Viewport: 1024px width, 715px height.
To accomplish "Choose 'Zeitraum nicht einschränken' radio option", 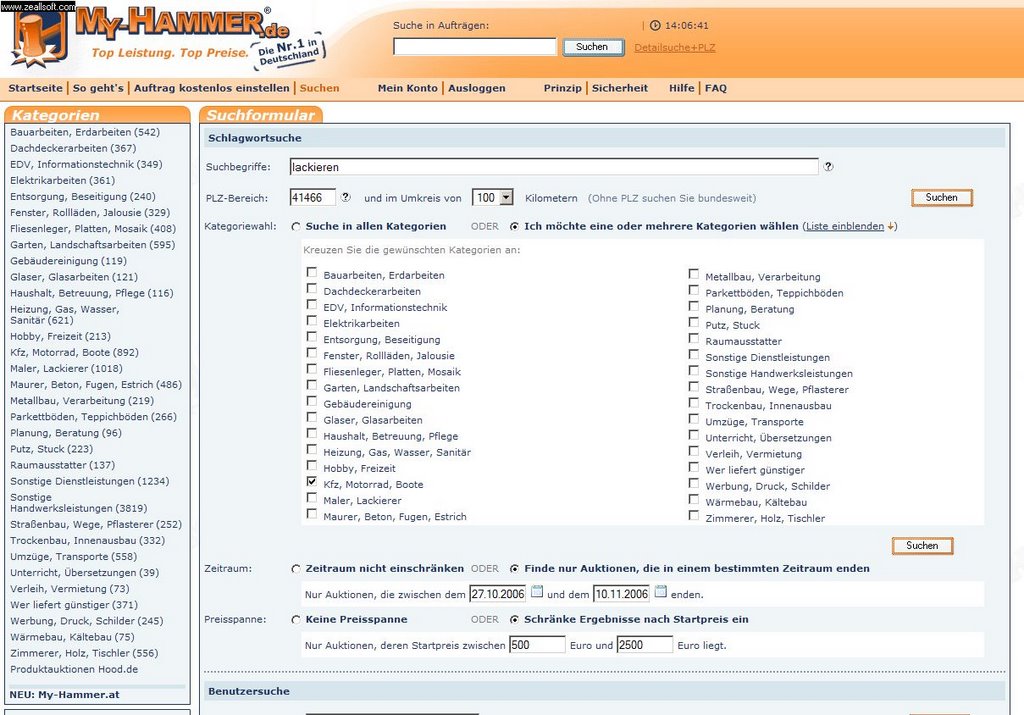I will click(296, 569).
